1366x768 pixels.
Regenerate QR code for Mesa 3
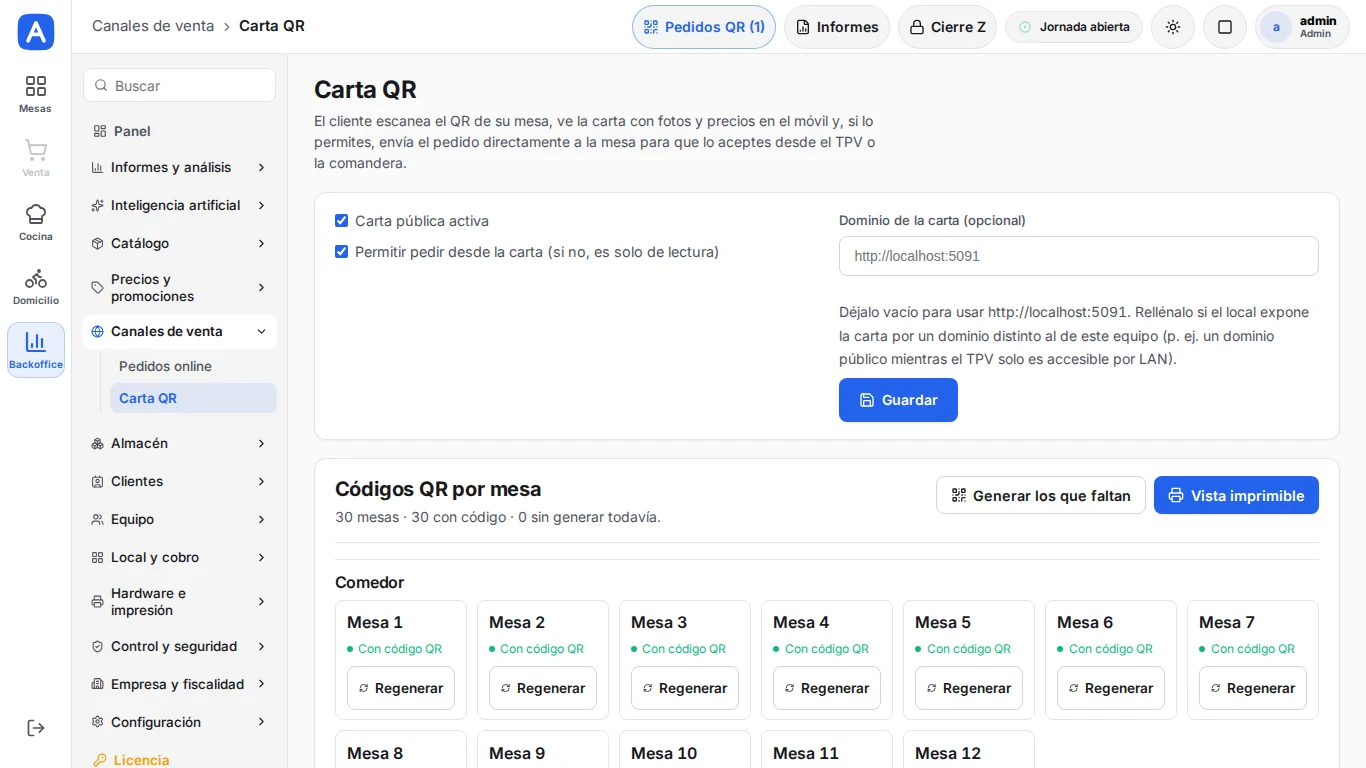coord(685,688)
